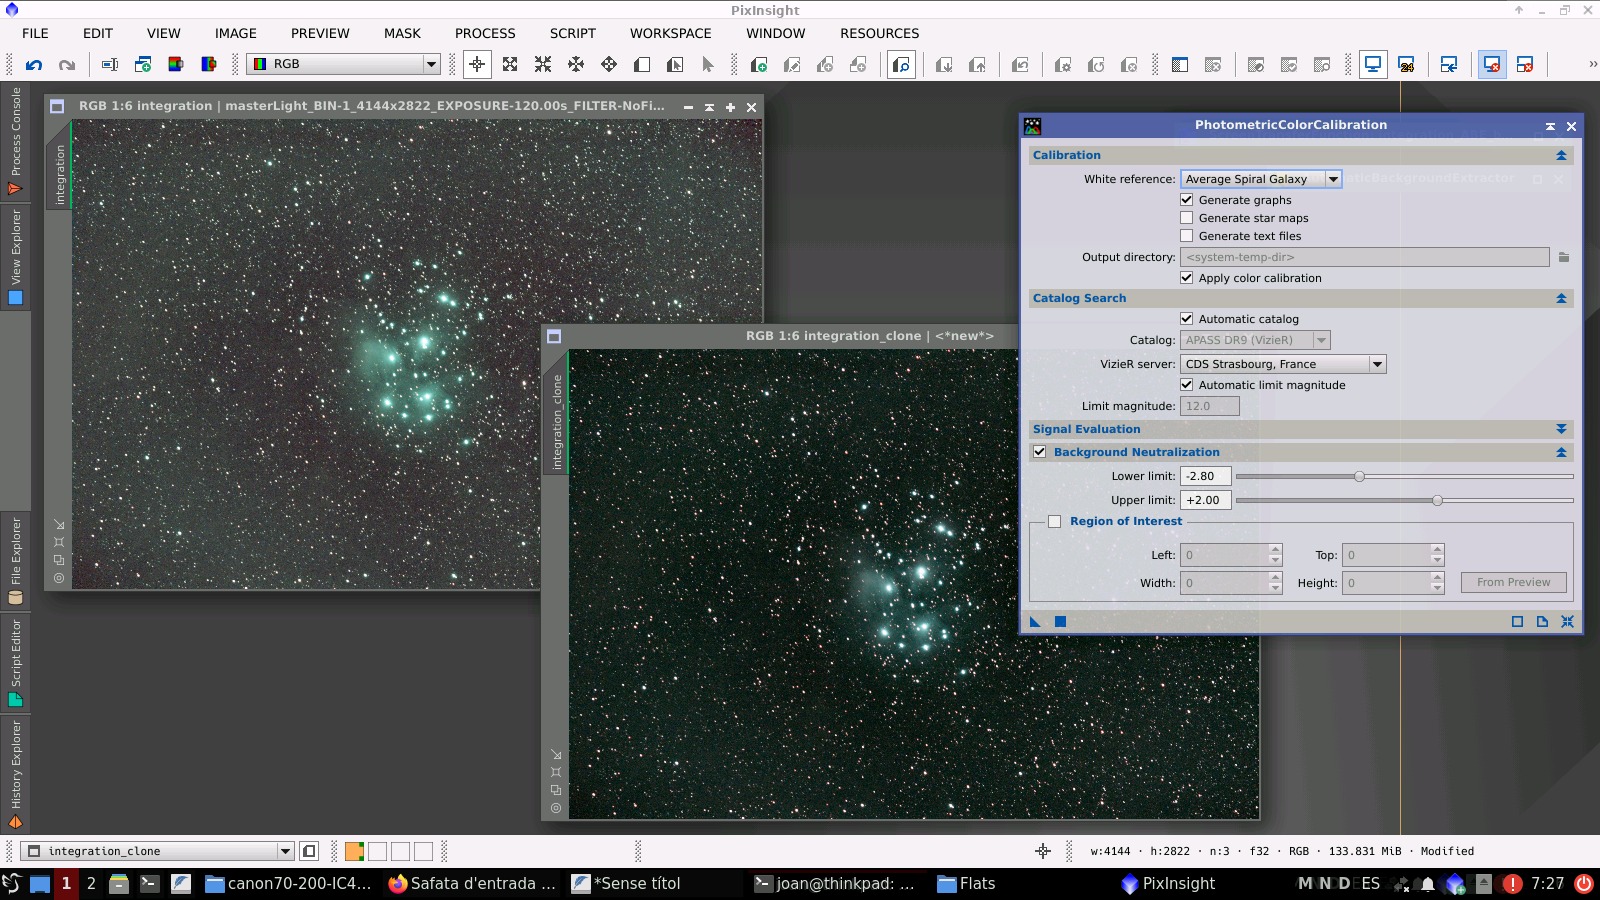1600x900 pixels.
Task: Open the PROCESS menu
Action: (x=485, y=33)
